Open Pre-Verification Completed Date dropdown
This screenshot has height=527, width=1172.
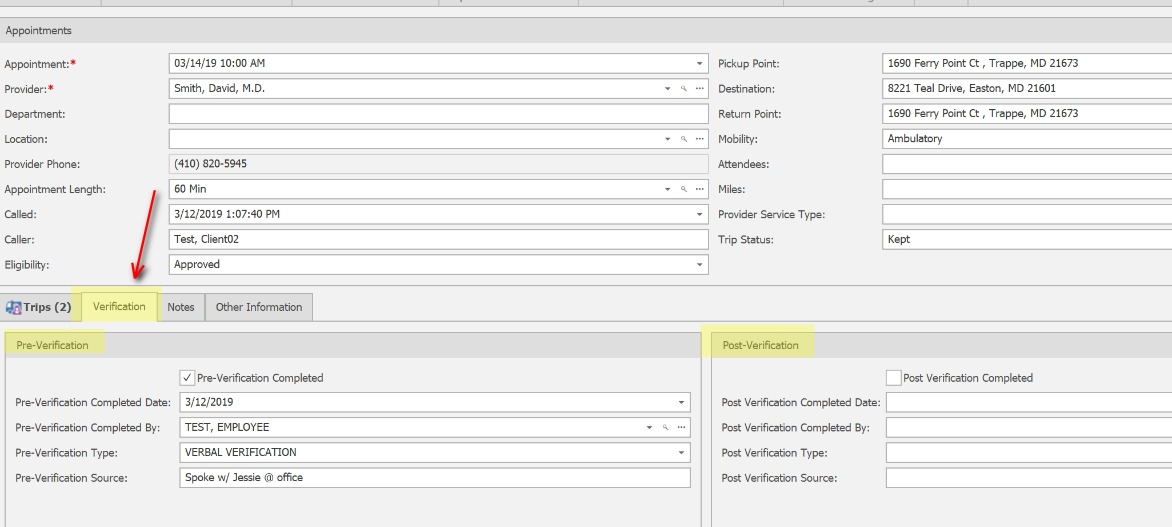682,402
